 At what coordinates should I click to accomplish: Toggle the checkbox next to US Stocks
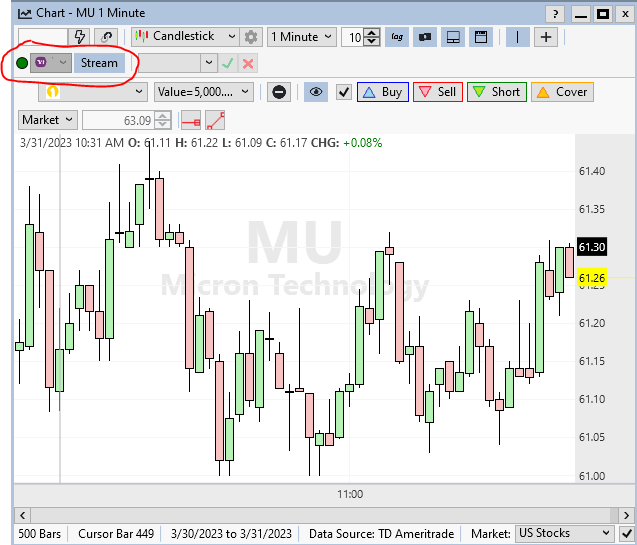(626, 533)
